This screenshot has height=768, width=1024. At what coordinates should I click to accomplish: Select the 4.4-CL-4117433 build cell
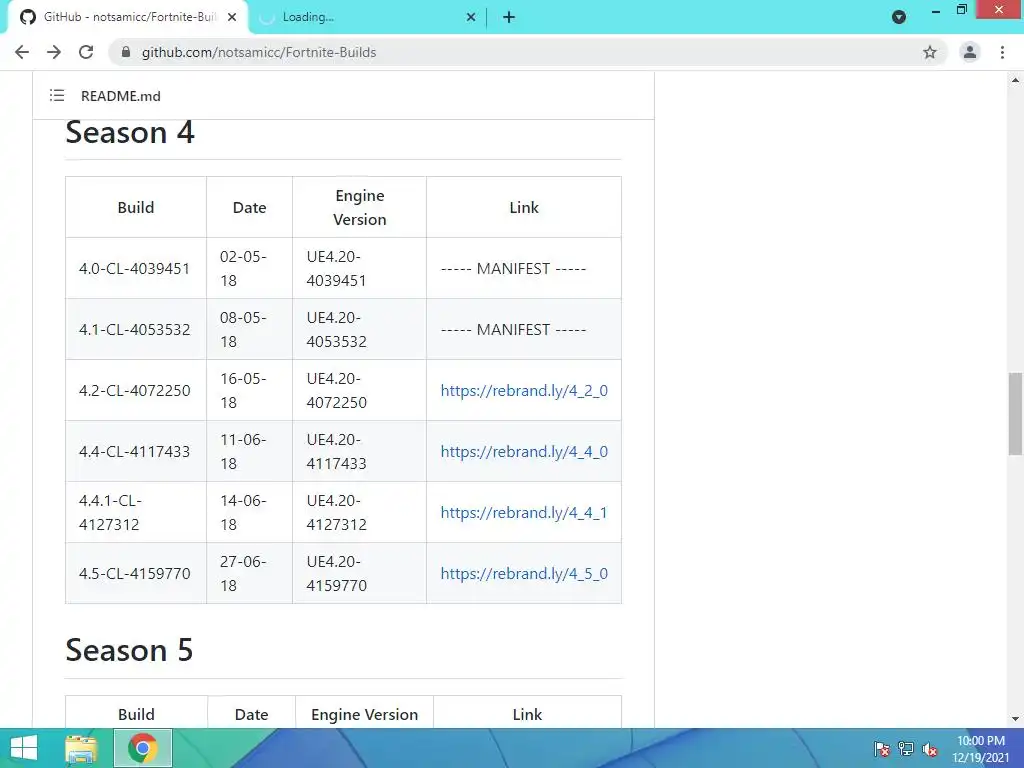point(136,451)
